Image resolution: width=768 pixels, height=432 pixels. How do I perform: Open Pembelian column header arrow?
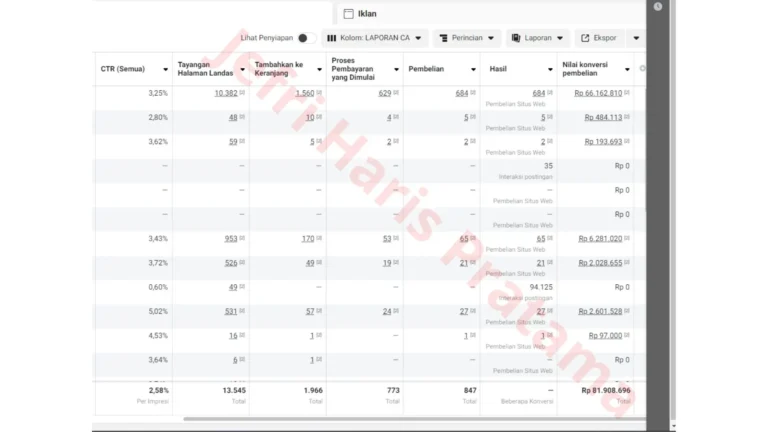474,69
